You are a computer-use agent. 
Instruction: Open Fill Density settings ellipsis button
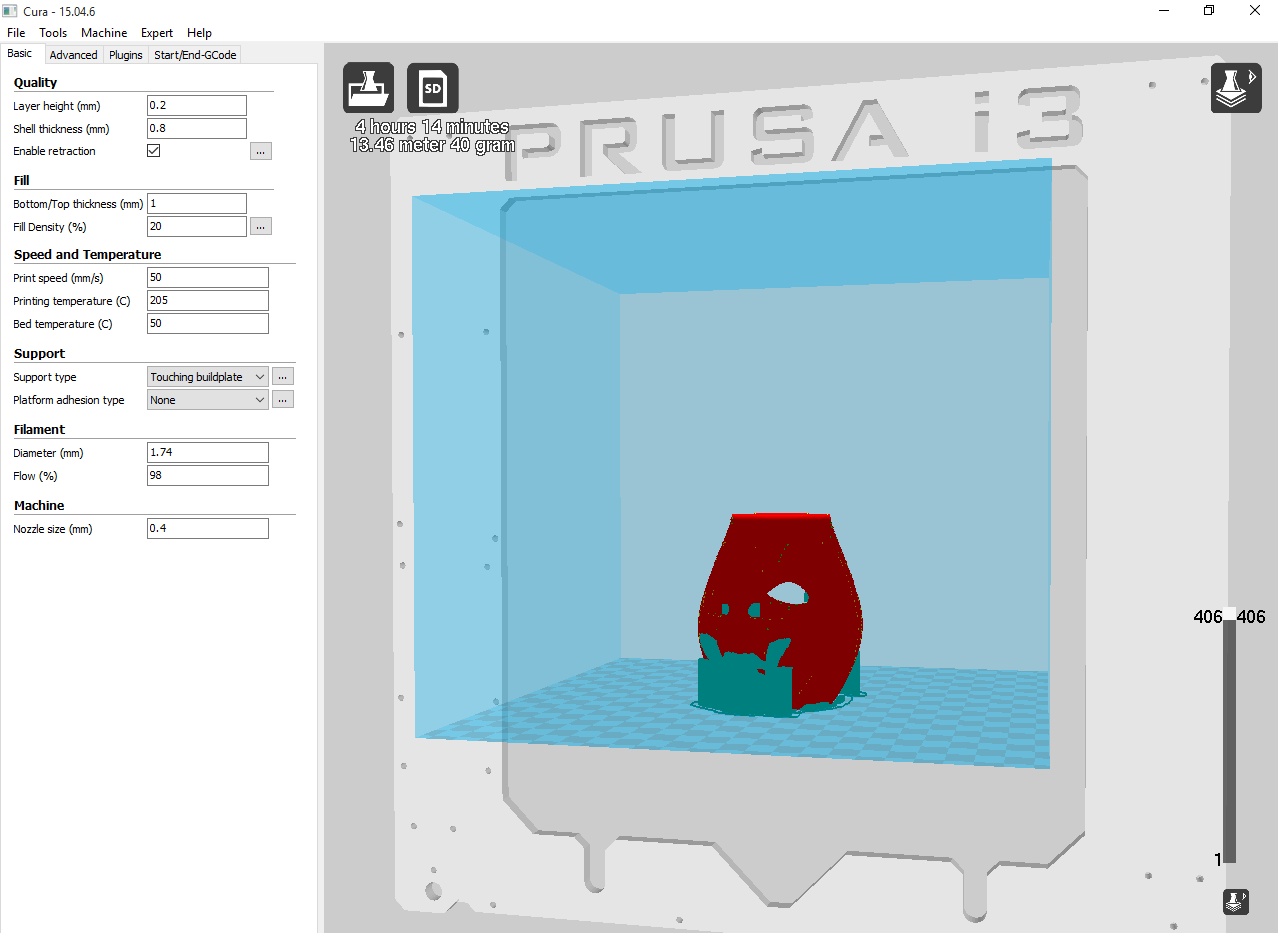pos(261,226)
